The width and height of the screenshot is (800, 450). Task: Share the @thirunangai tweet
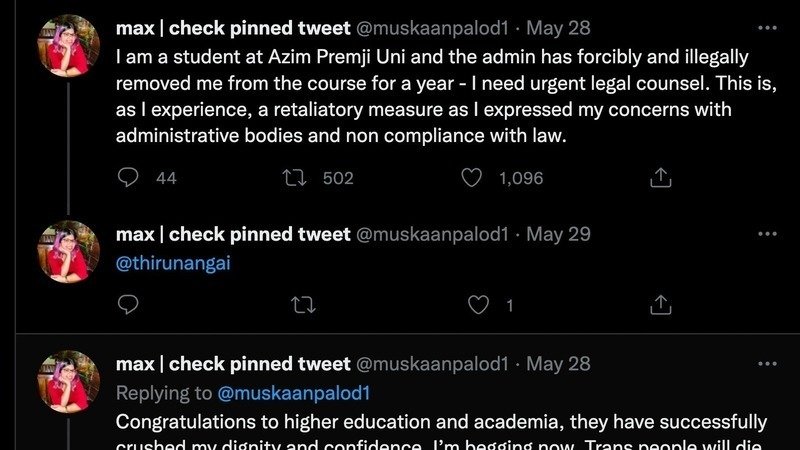tap(660, 304)
